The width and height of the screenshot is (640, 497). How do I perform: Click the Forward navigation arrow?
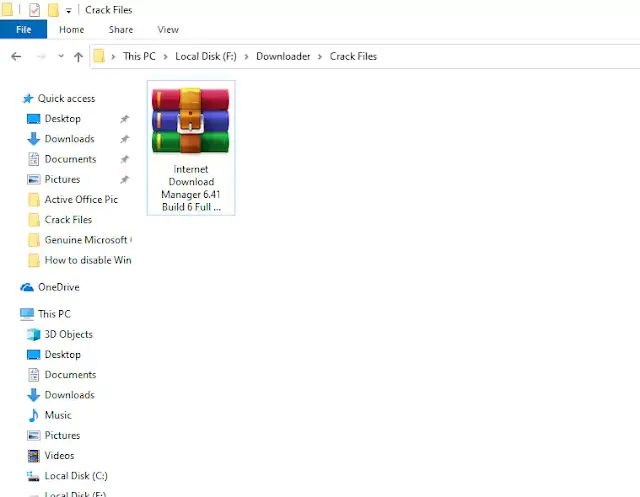click(41, 56)
